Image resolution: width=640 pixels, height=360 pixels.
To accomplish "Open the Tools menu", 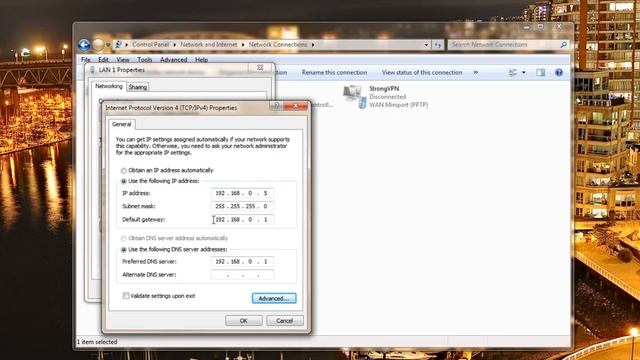I will 144,60.
